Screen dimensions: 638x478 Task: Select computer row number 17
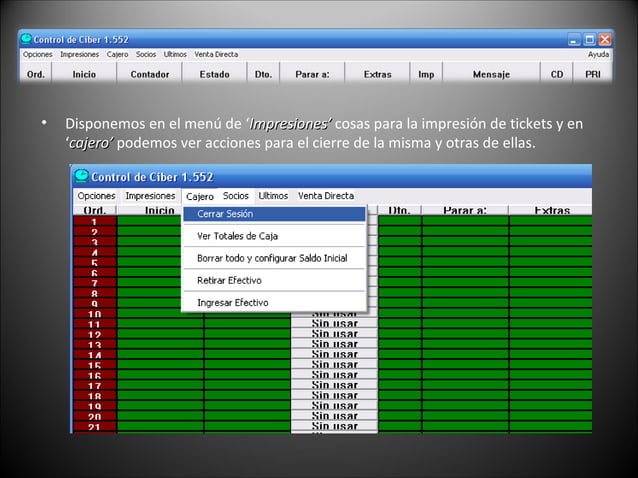[94, 385]
